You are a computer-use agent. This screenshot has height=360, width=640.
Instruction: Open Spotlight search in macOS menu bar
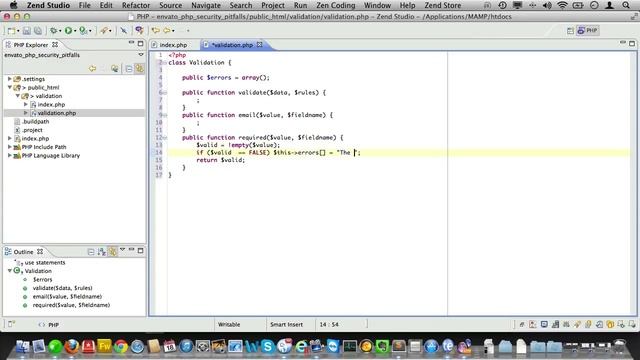tap(626, 5)
